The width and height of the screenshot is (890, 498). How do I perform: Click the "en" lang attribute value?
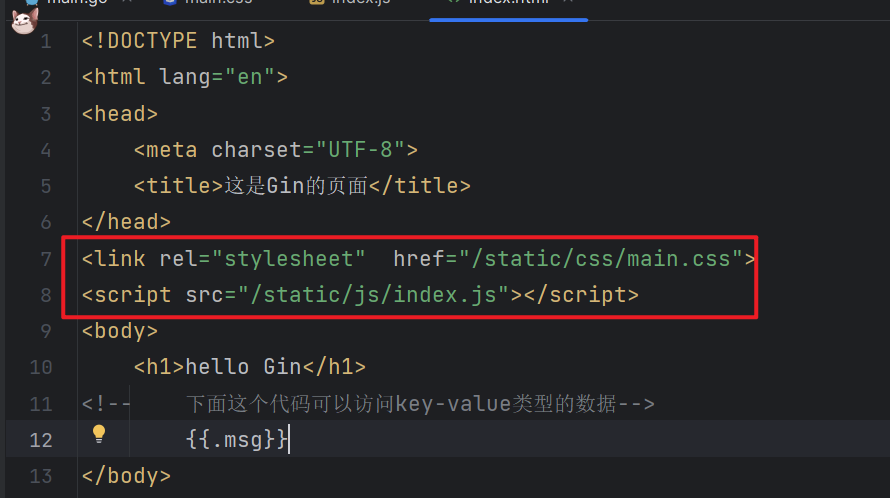pyautogui.click(x=250, y=77)
